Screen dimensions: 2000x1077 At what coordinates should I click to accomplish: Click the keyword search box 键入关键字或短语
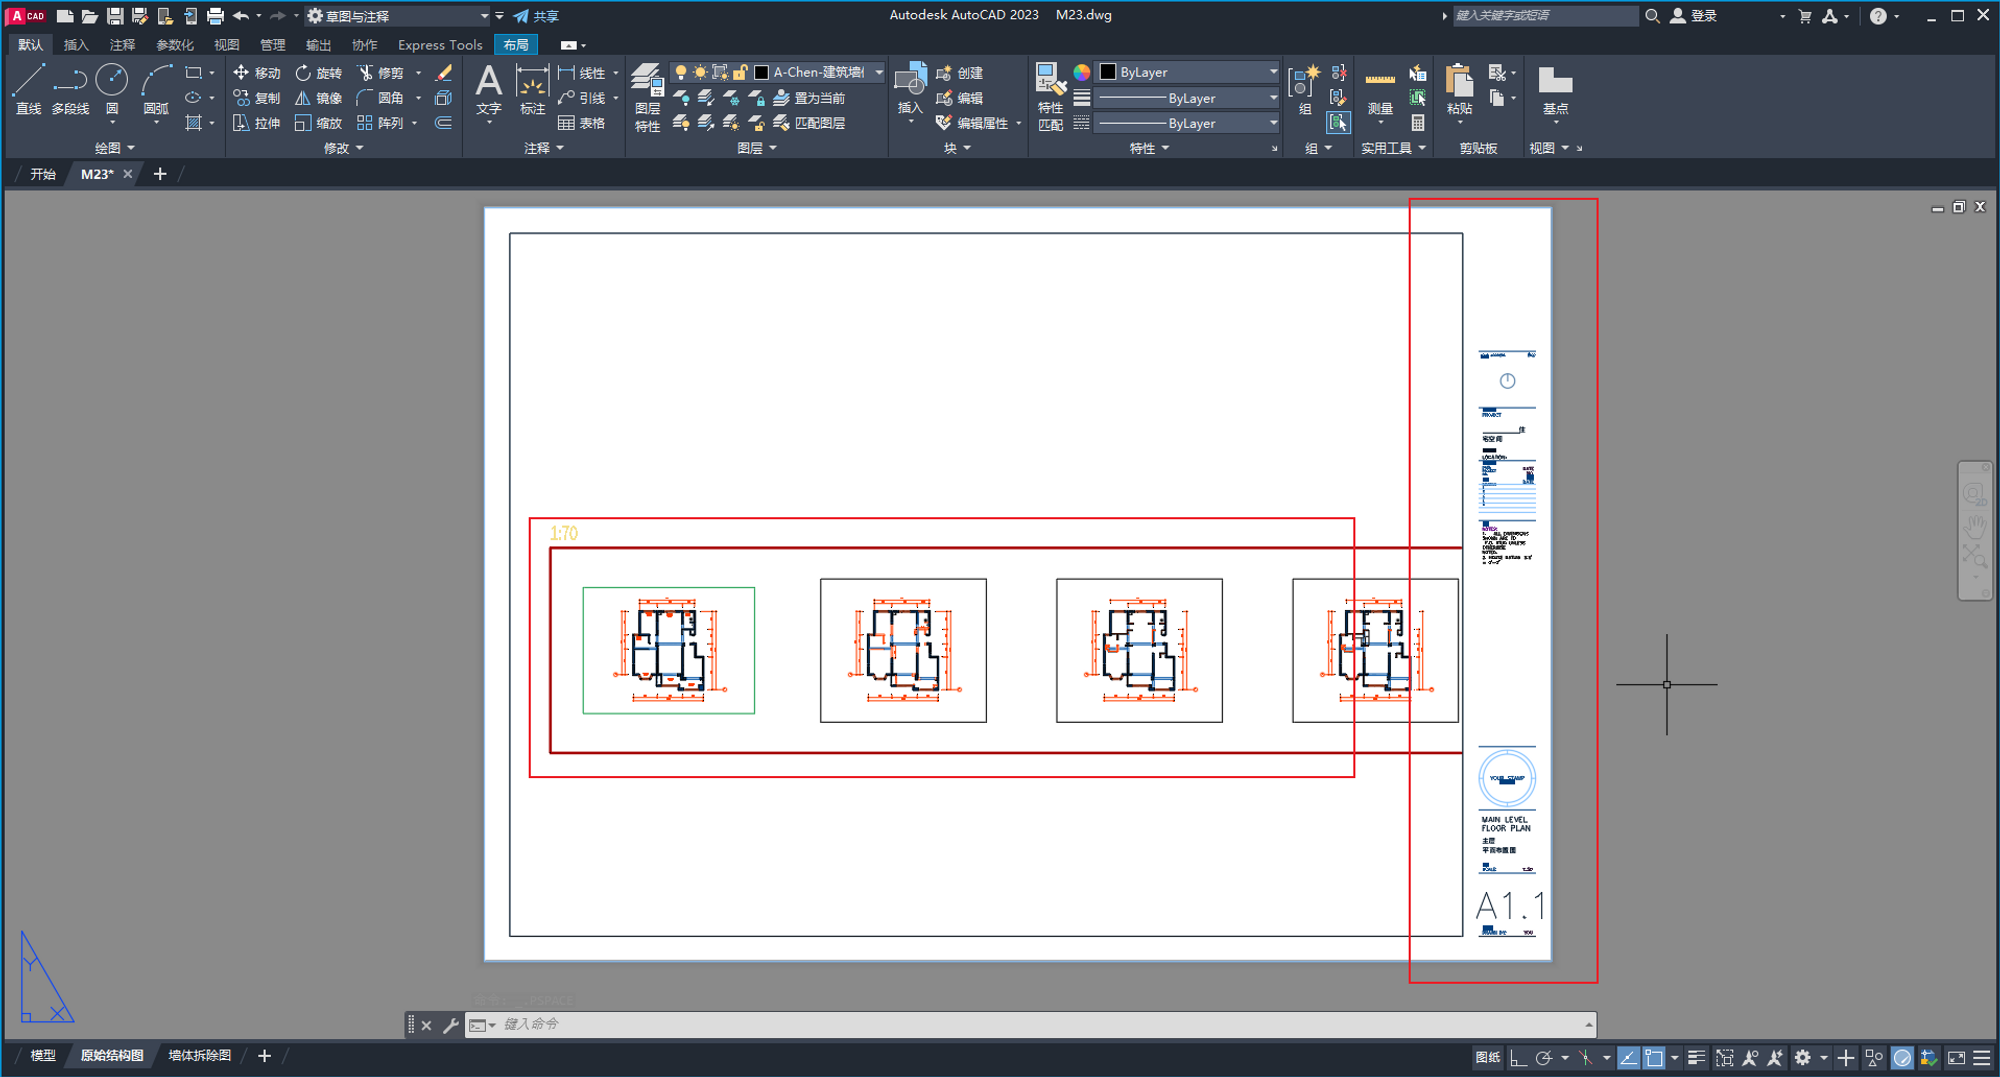(1545, 16)
